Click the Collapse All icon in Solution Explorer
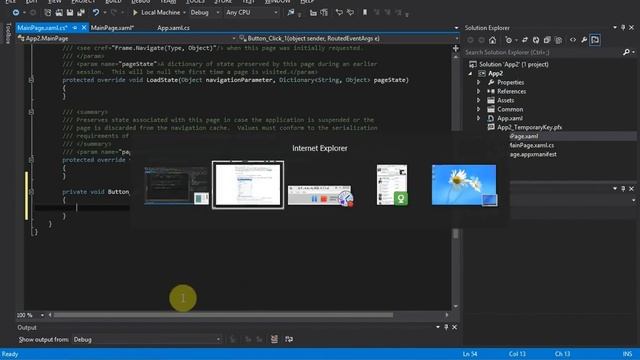The height and width of the screenshot is (360, 640). pos(547,40)
